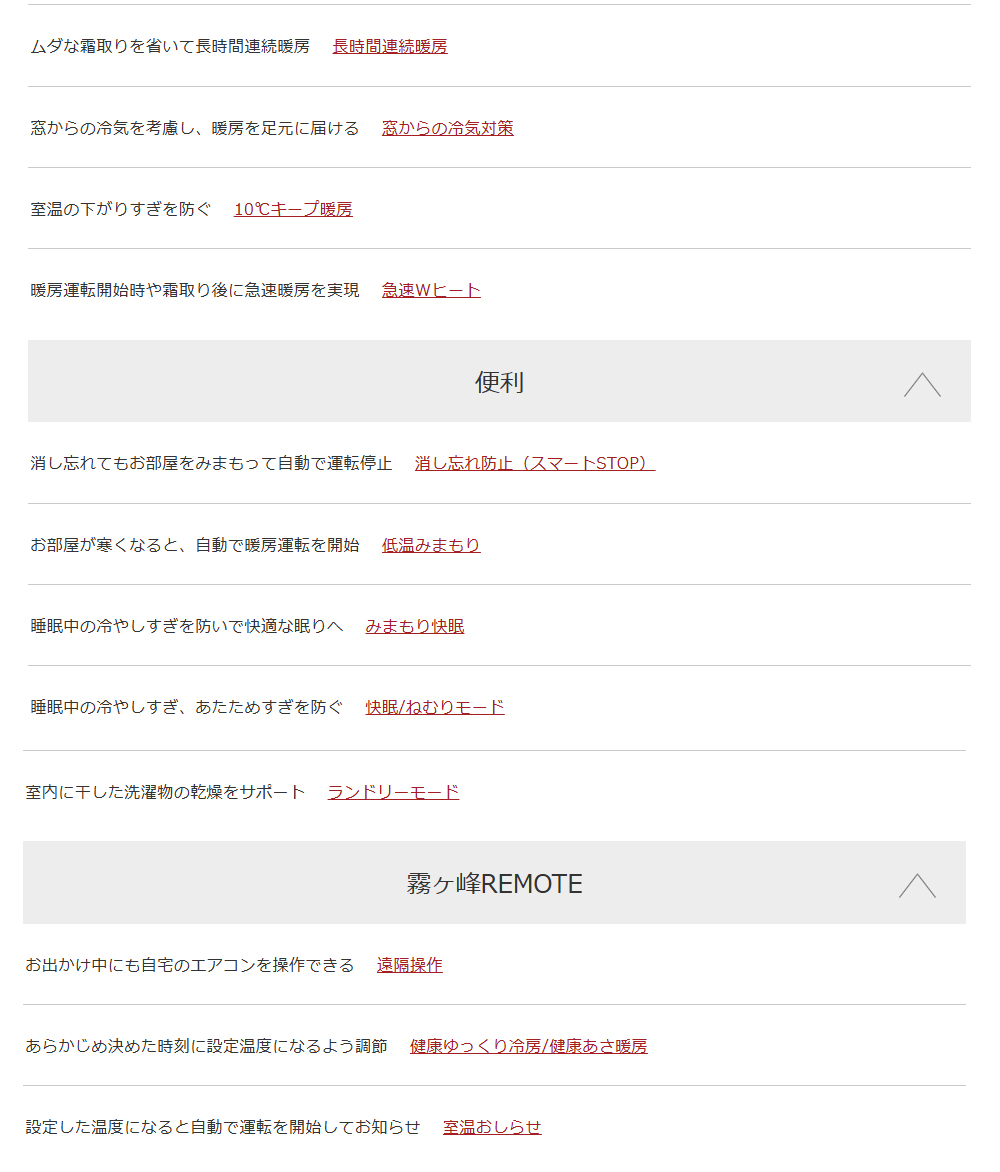This screenshot has width=1000, height=1172.
Task: Open the 消し忘れ防止（スマートSTOP） link
Action: 535,463
